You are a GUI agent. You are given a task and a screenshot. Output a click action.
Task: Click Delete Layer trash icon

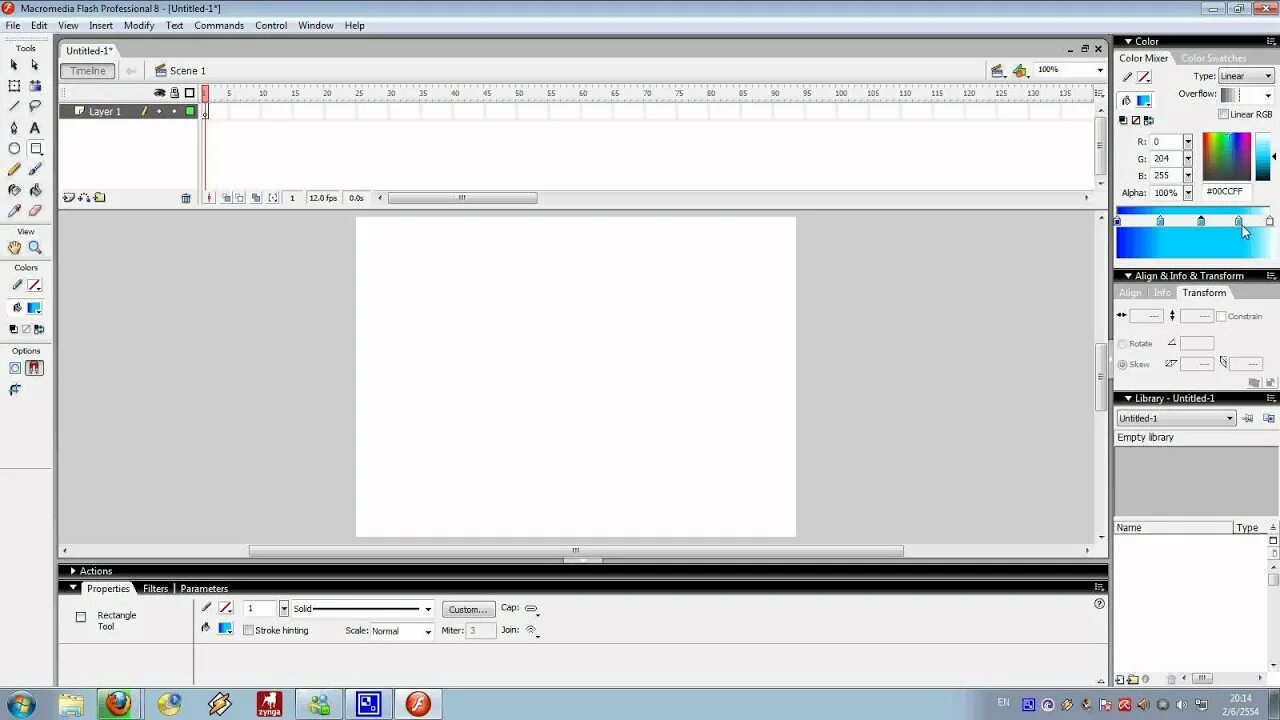[186, 198]
